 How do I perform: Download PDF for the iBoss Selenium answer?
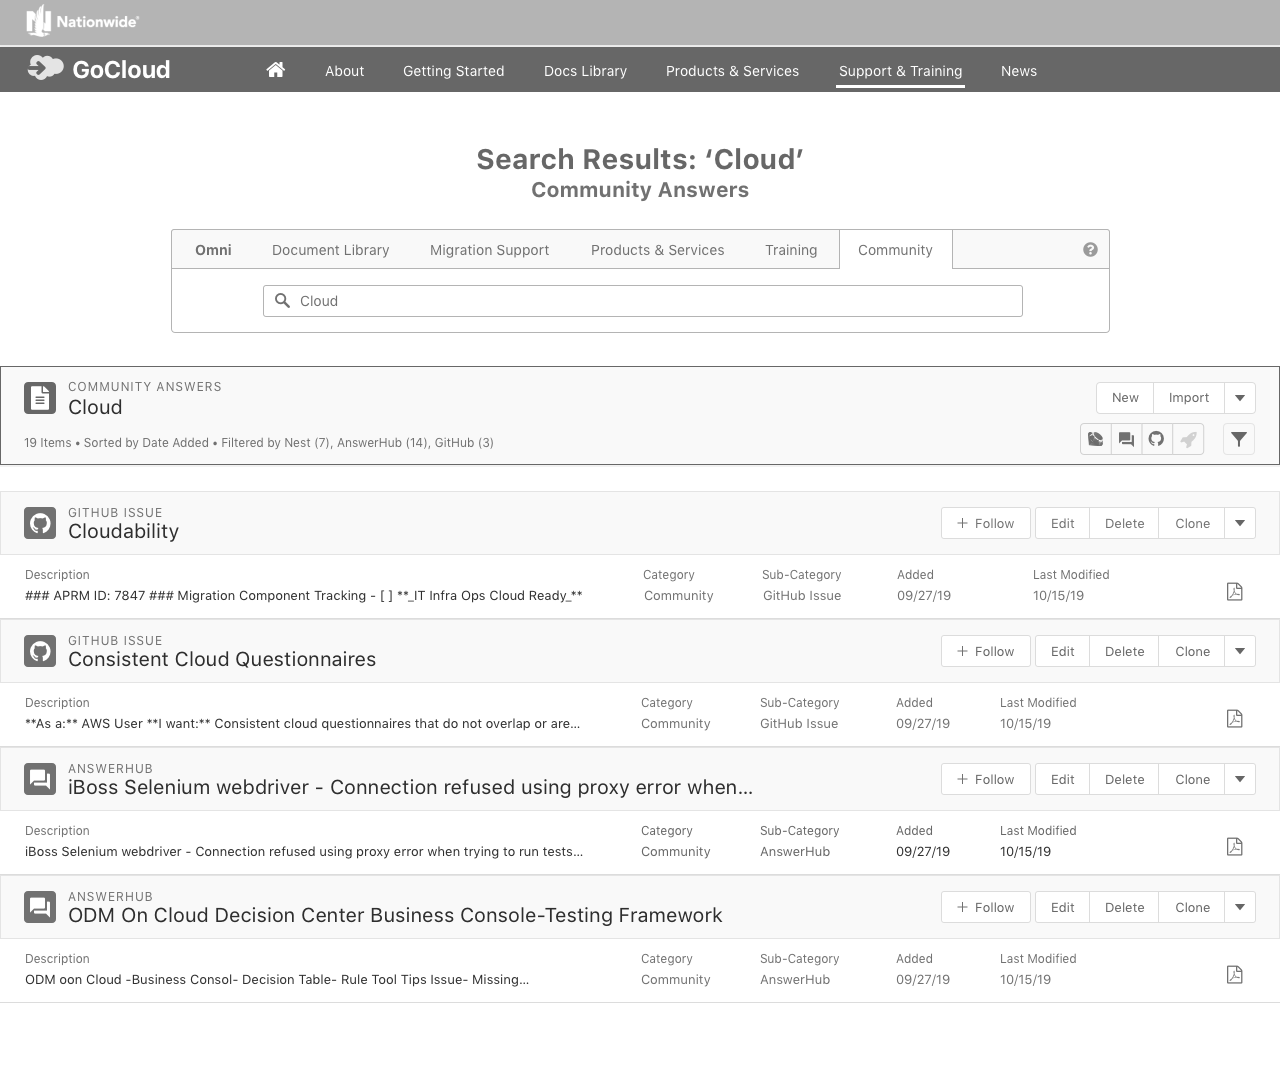(1235, 847)
